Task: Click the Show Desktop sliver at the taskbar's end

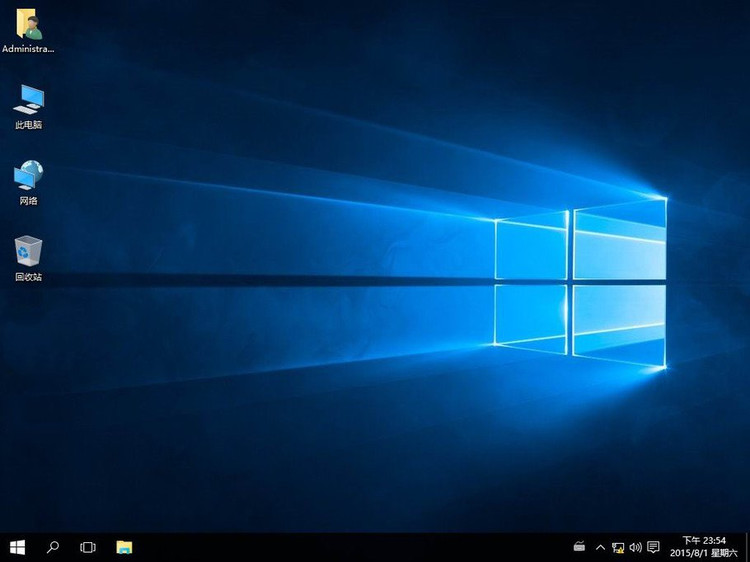Action: [x=747, y=547]
